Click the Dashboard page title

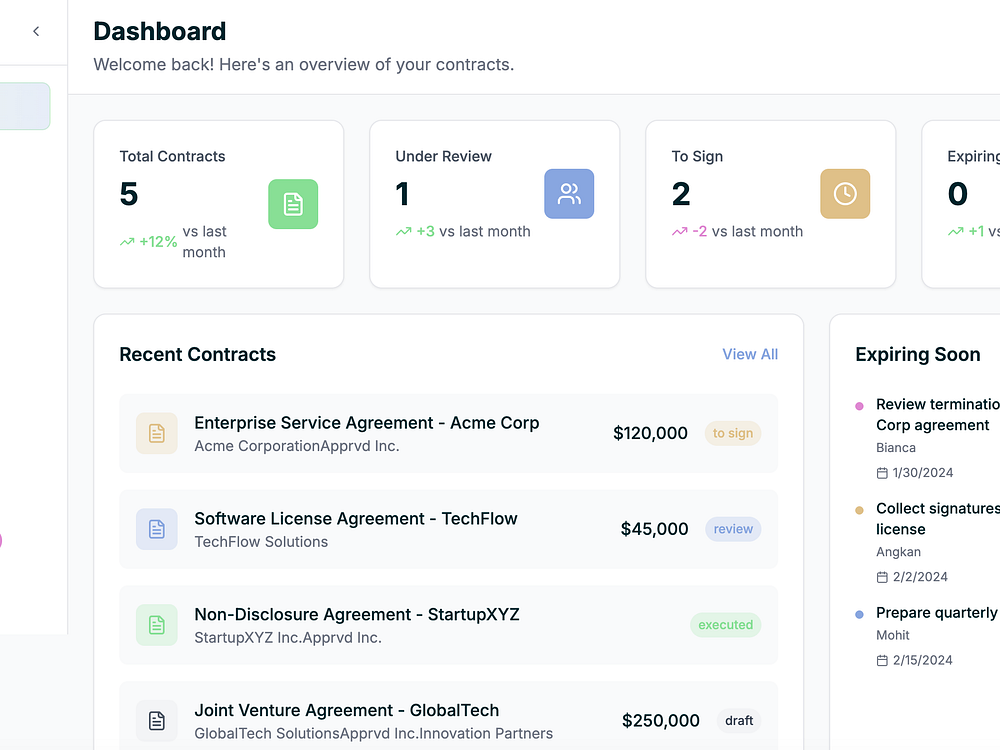pos(159,31)
